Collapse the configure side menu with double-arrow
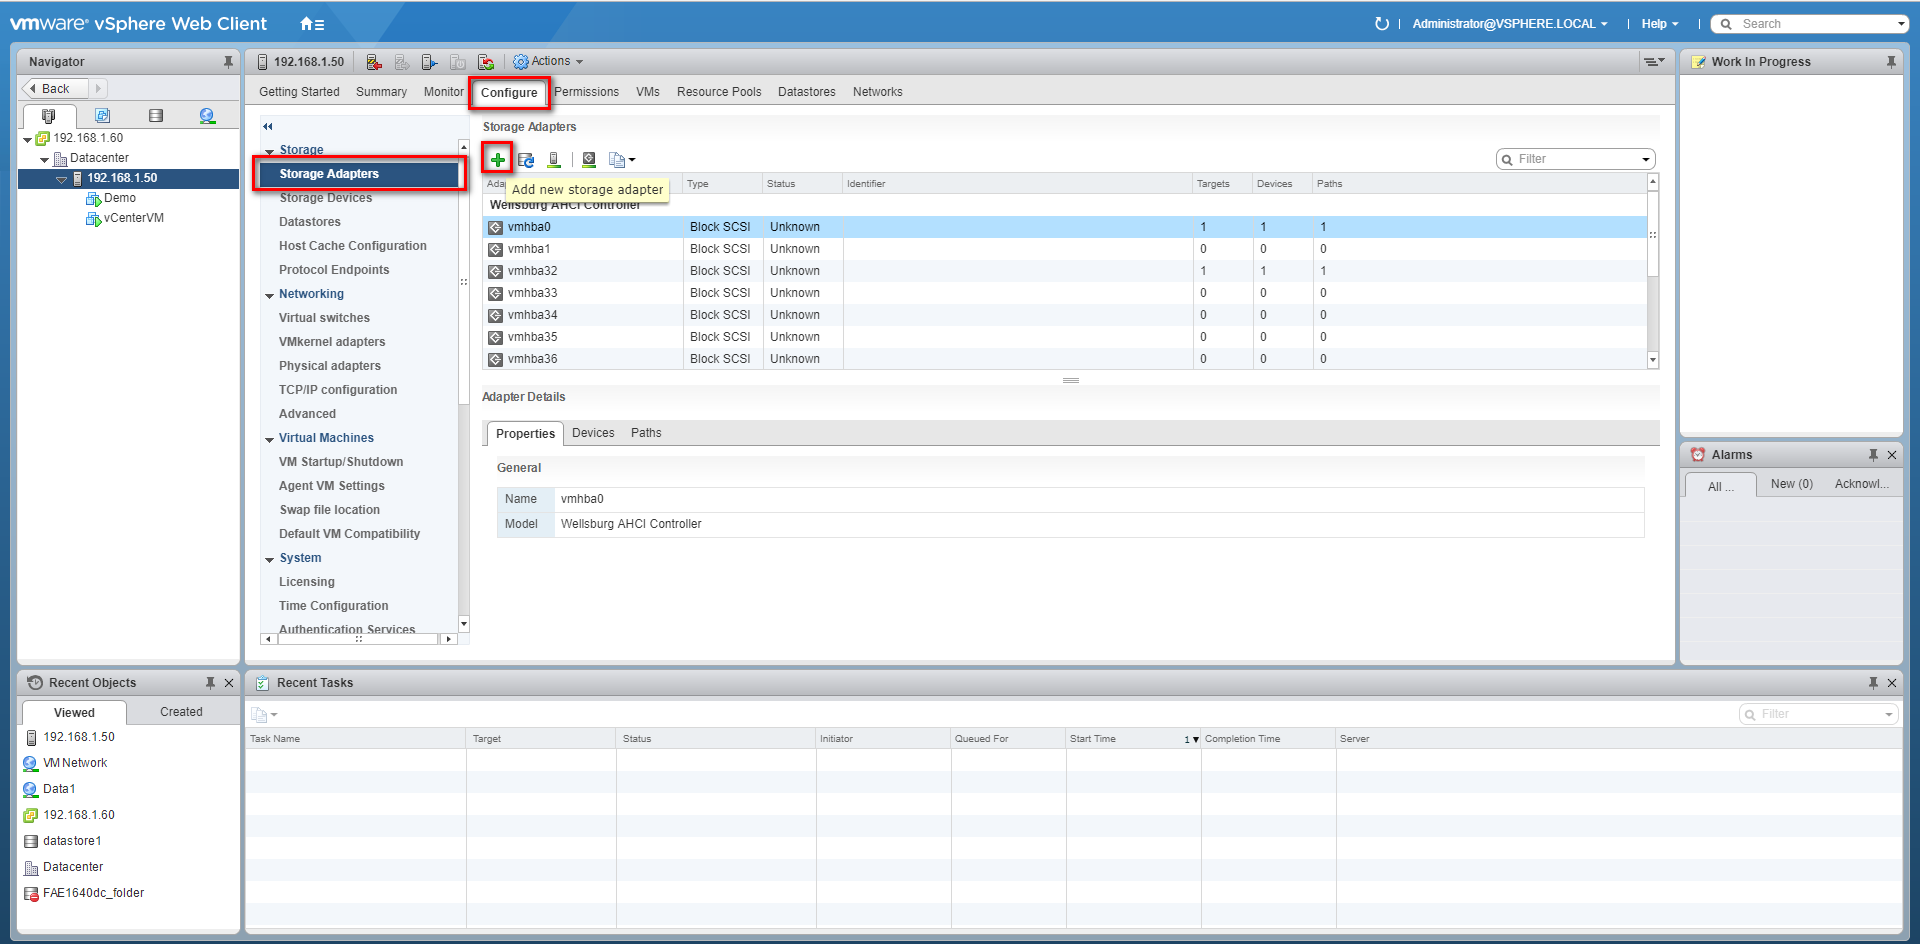This screenshot has width=1920, height=944. point(268,127)
